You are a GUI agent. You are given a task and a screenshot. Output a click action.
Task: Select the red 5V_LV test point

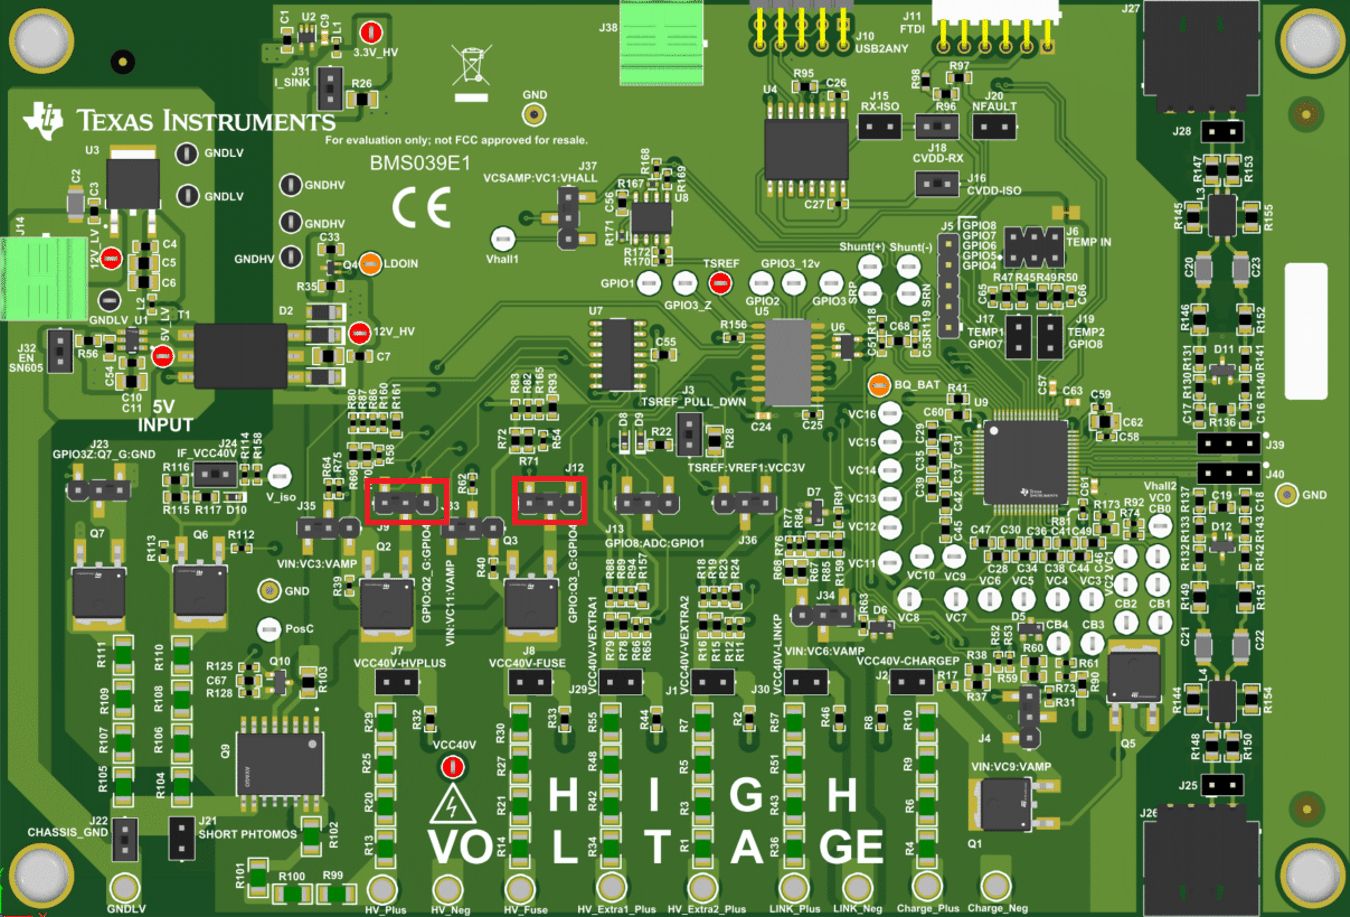click(x=162, y=355)
